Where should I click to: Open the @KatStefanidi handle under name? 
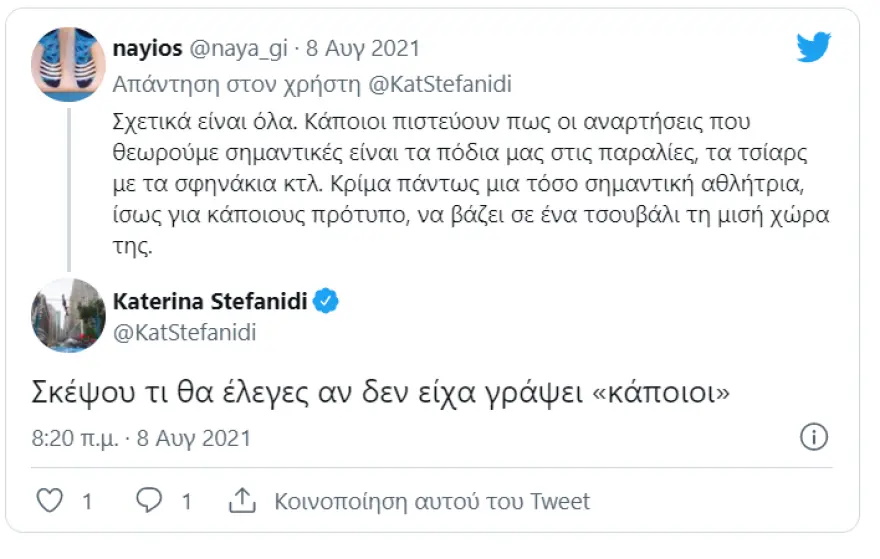(x=185, y=332)
